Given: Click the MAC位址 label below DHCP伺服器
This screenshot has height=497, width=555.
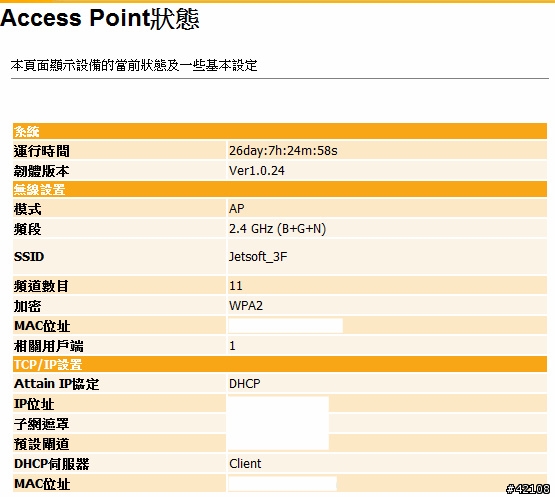Looking at the screenshot, I should click(x=42, y=484).
